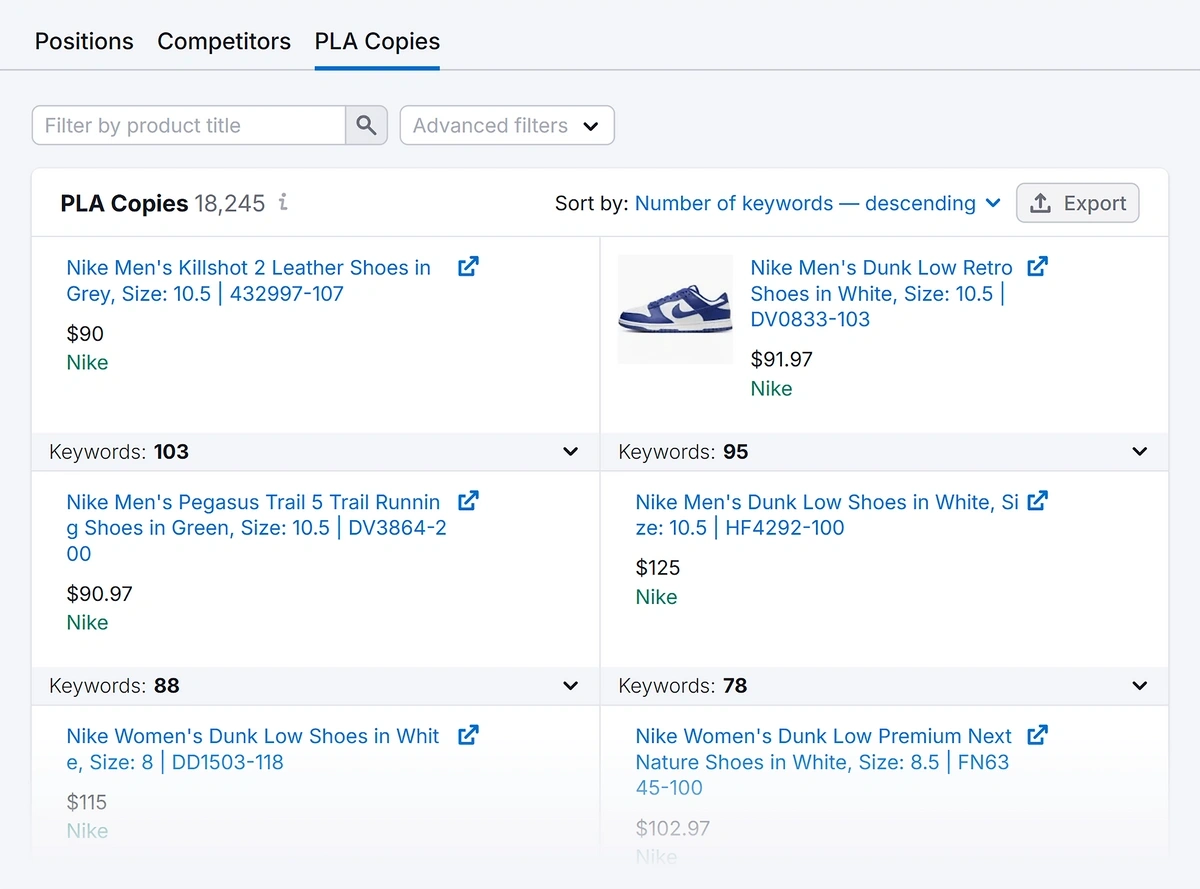Image resolution: width=1200 pixels, height=889 pixels.
Task: Open external link for Killshot 2 Leather Shoes
Action: pyautogui.click(x=468, y=267)
